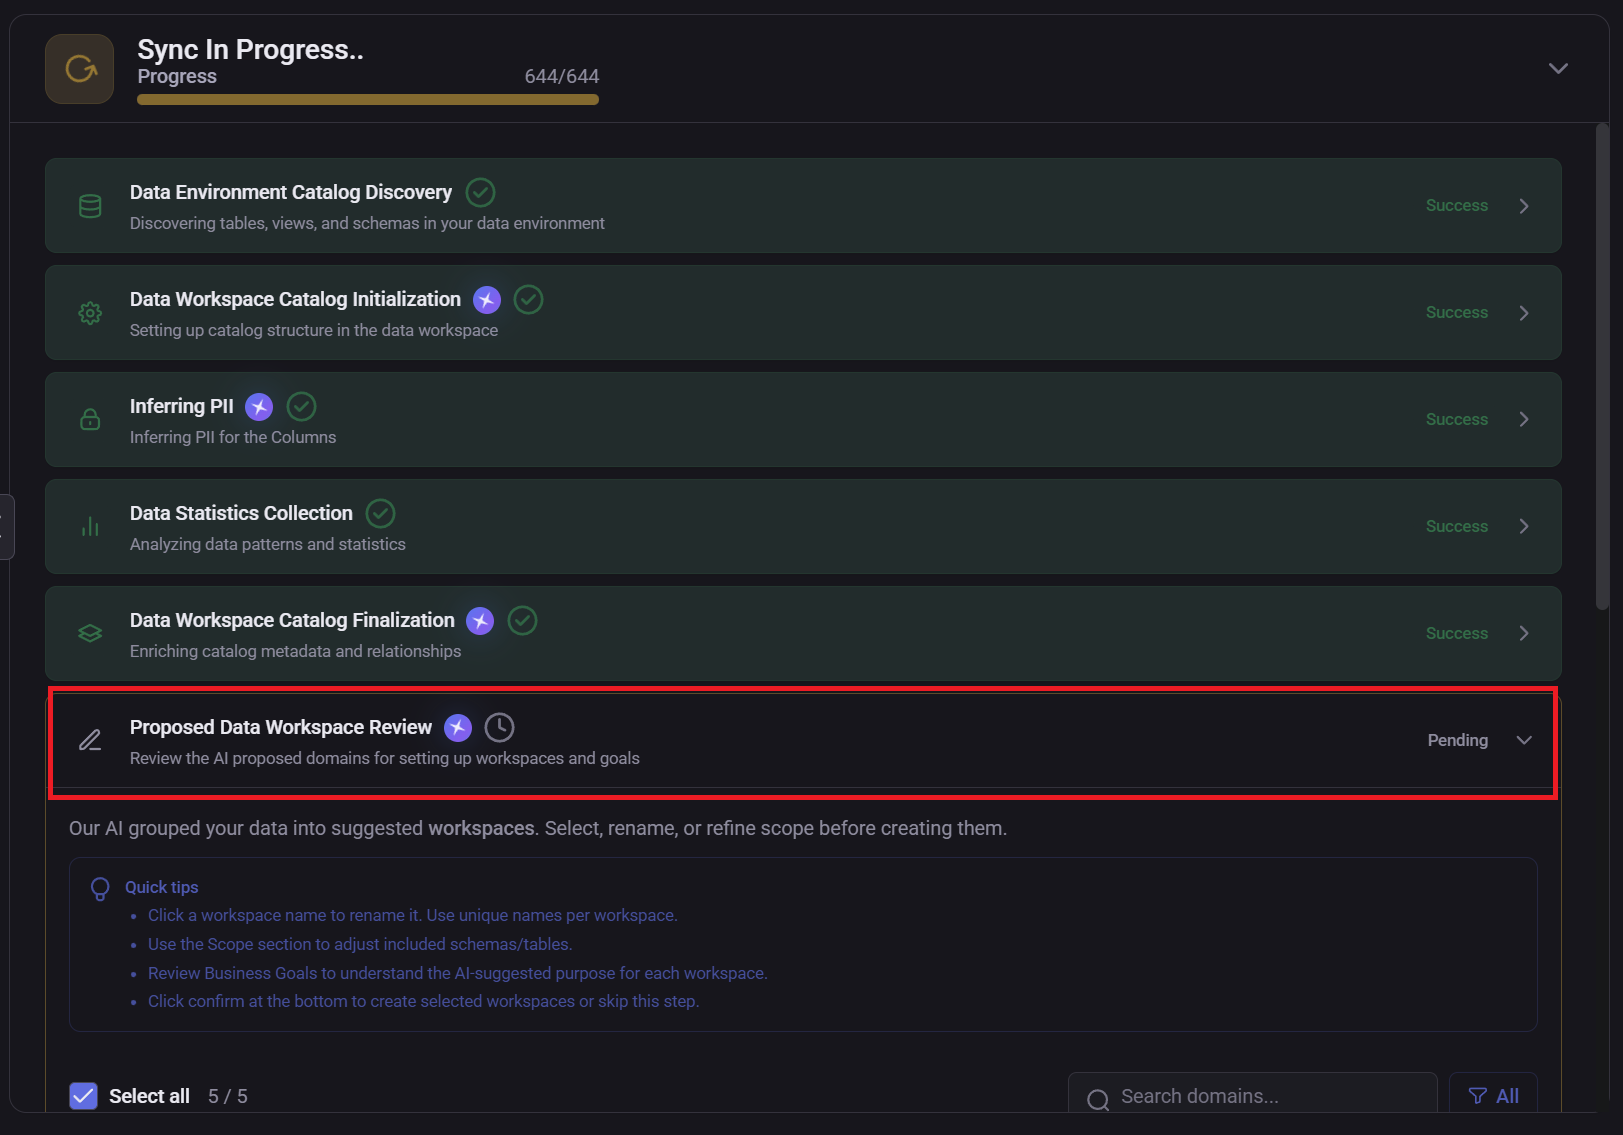Click the sync refresh icon in header
This screenshot has height=1135, width=1623.
coord(80,69)
